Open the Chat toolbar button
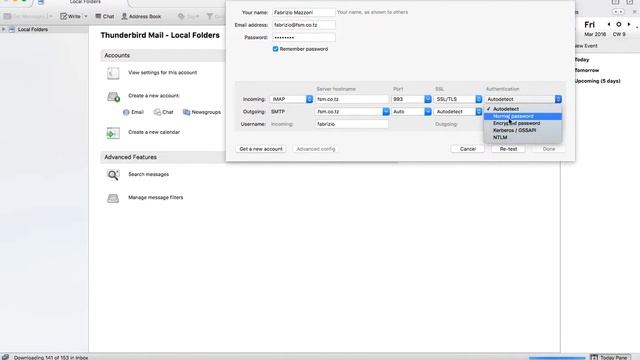 point(104,16)
